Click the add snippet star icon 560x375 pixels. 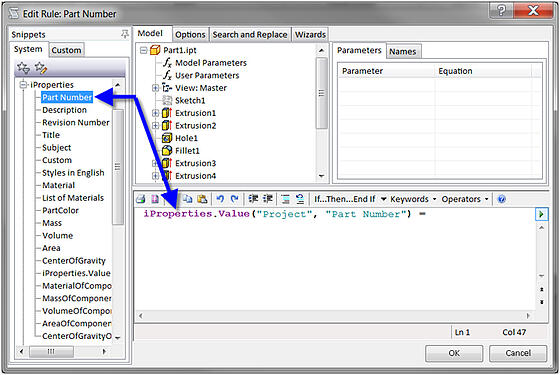23,68
